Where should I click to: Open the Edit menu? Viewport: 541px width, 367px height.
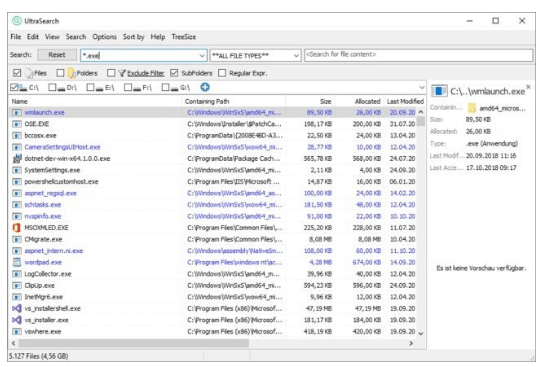(33, 37)
